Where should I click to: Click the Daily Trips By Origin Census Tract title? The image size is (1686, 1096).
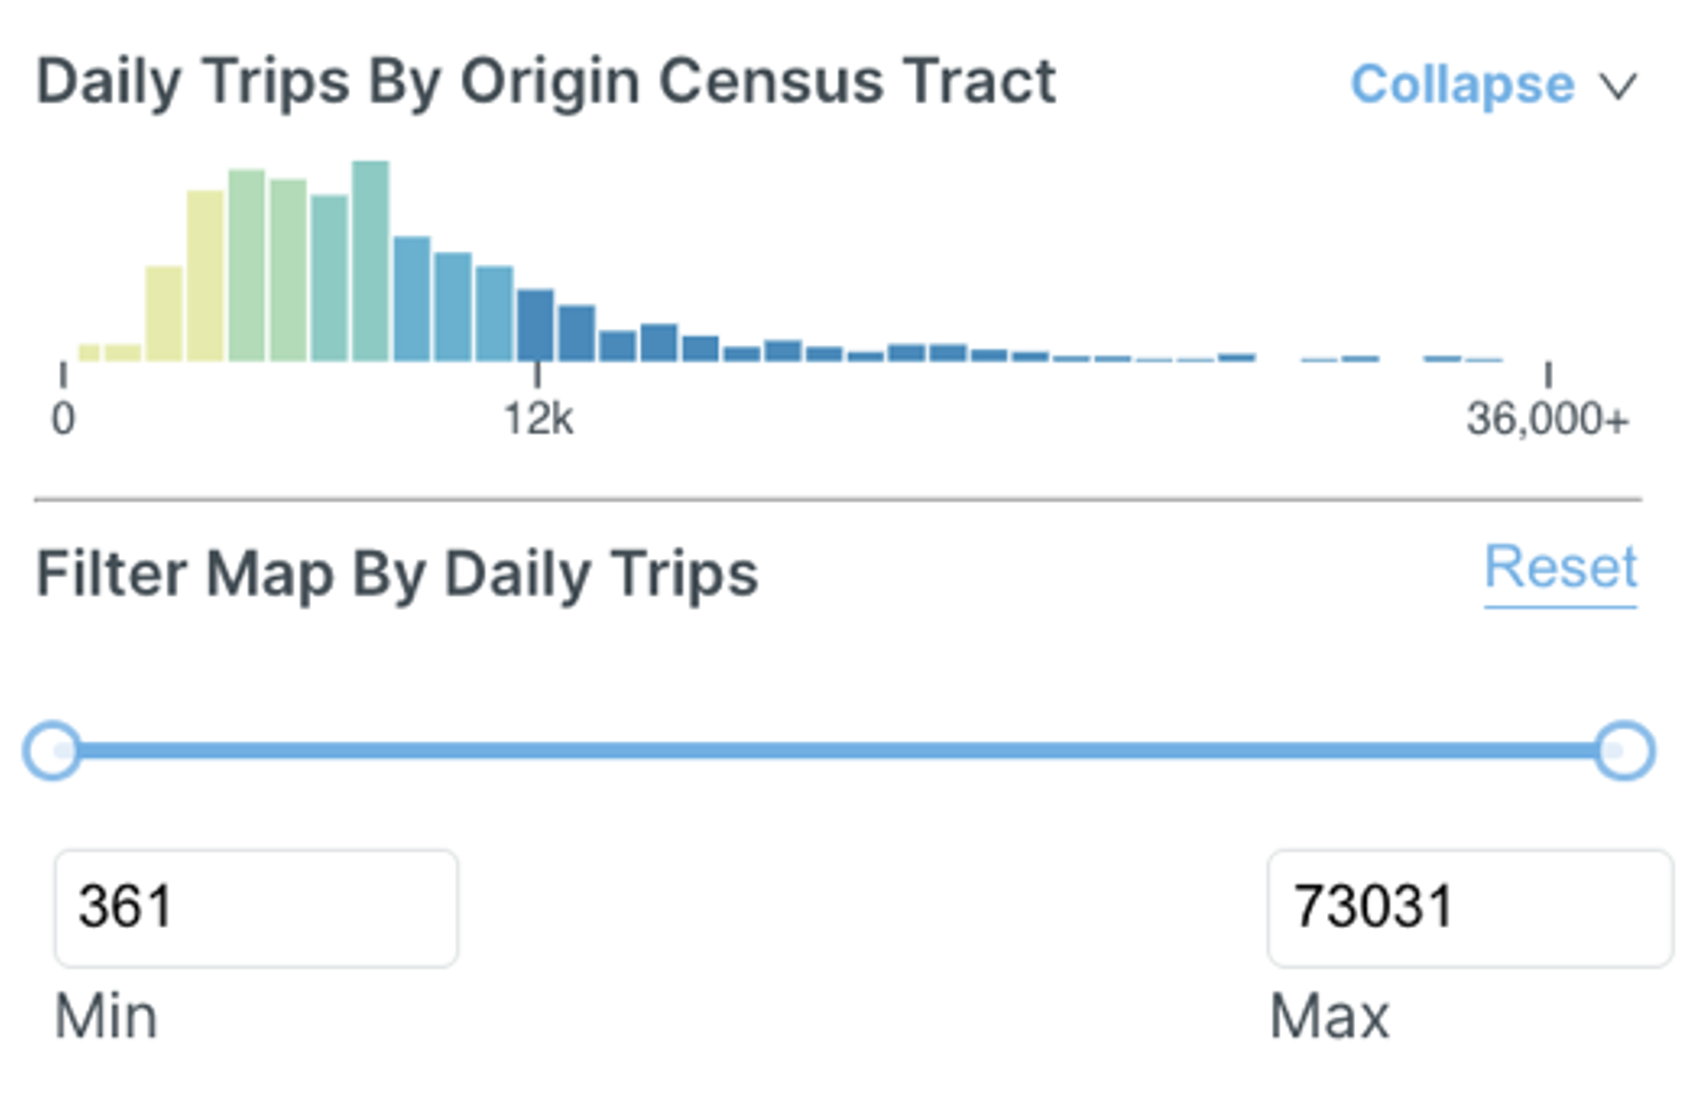pos(546,82)
